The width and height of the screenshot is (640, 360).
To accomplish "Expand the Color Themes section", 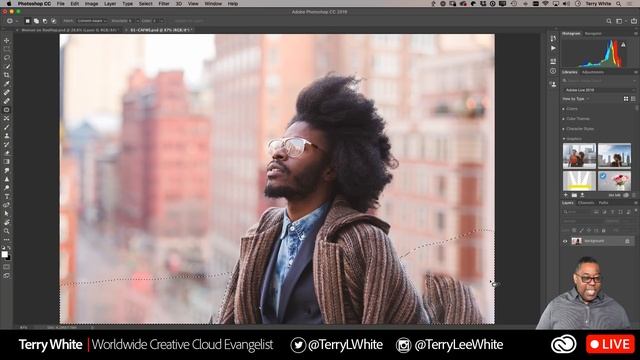I will tap(564, 119).
